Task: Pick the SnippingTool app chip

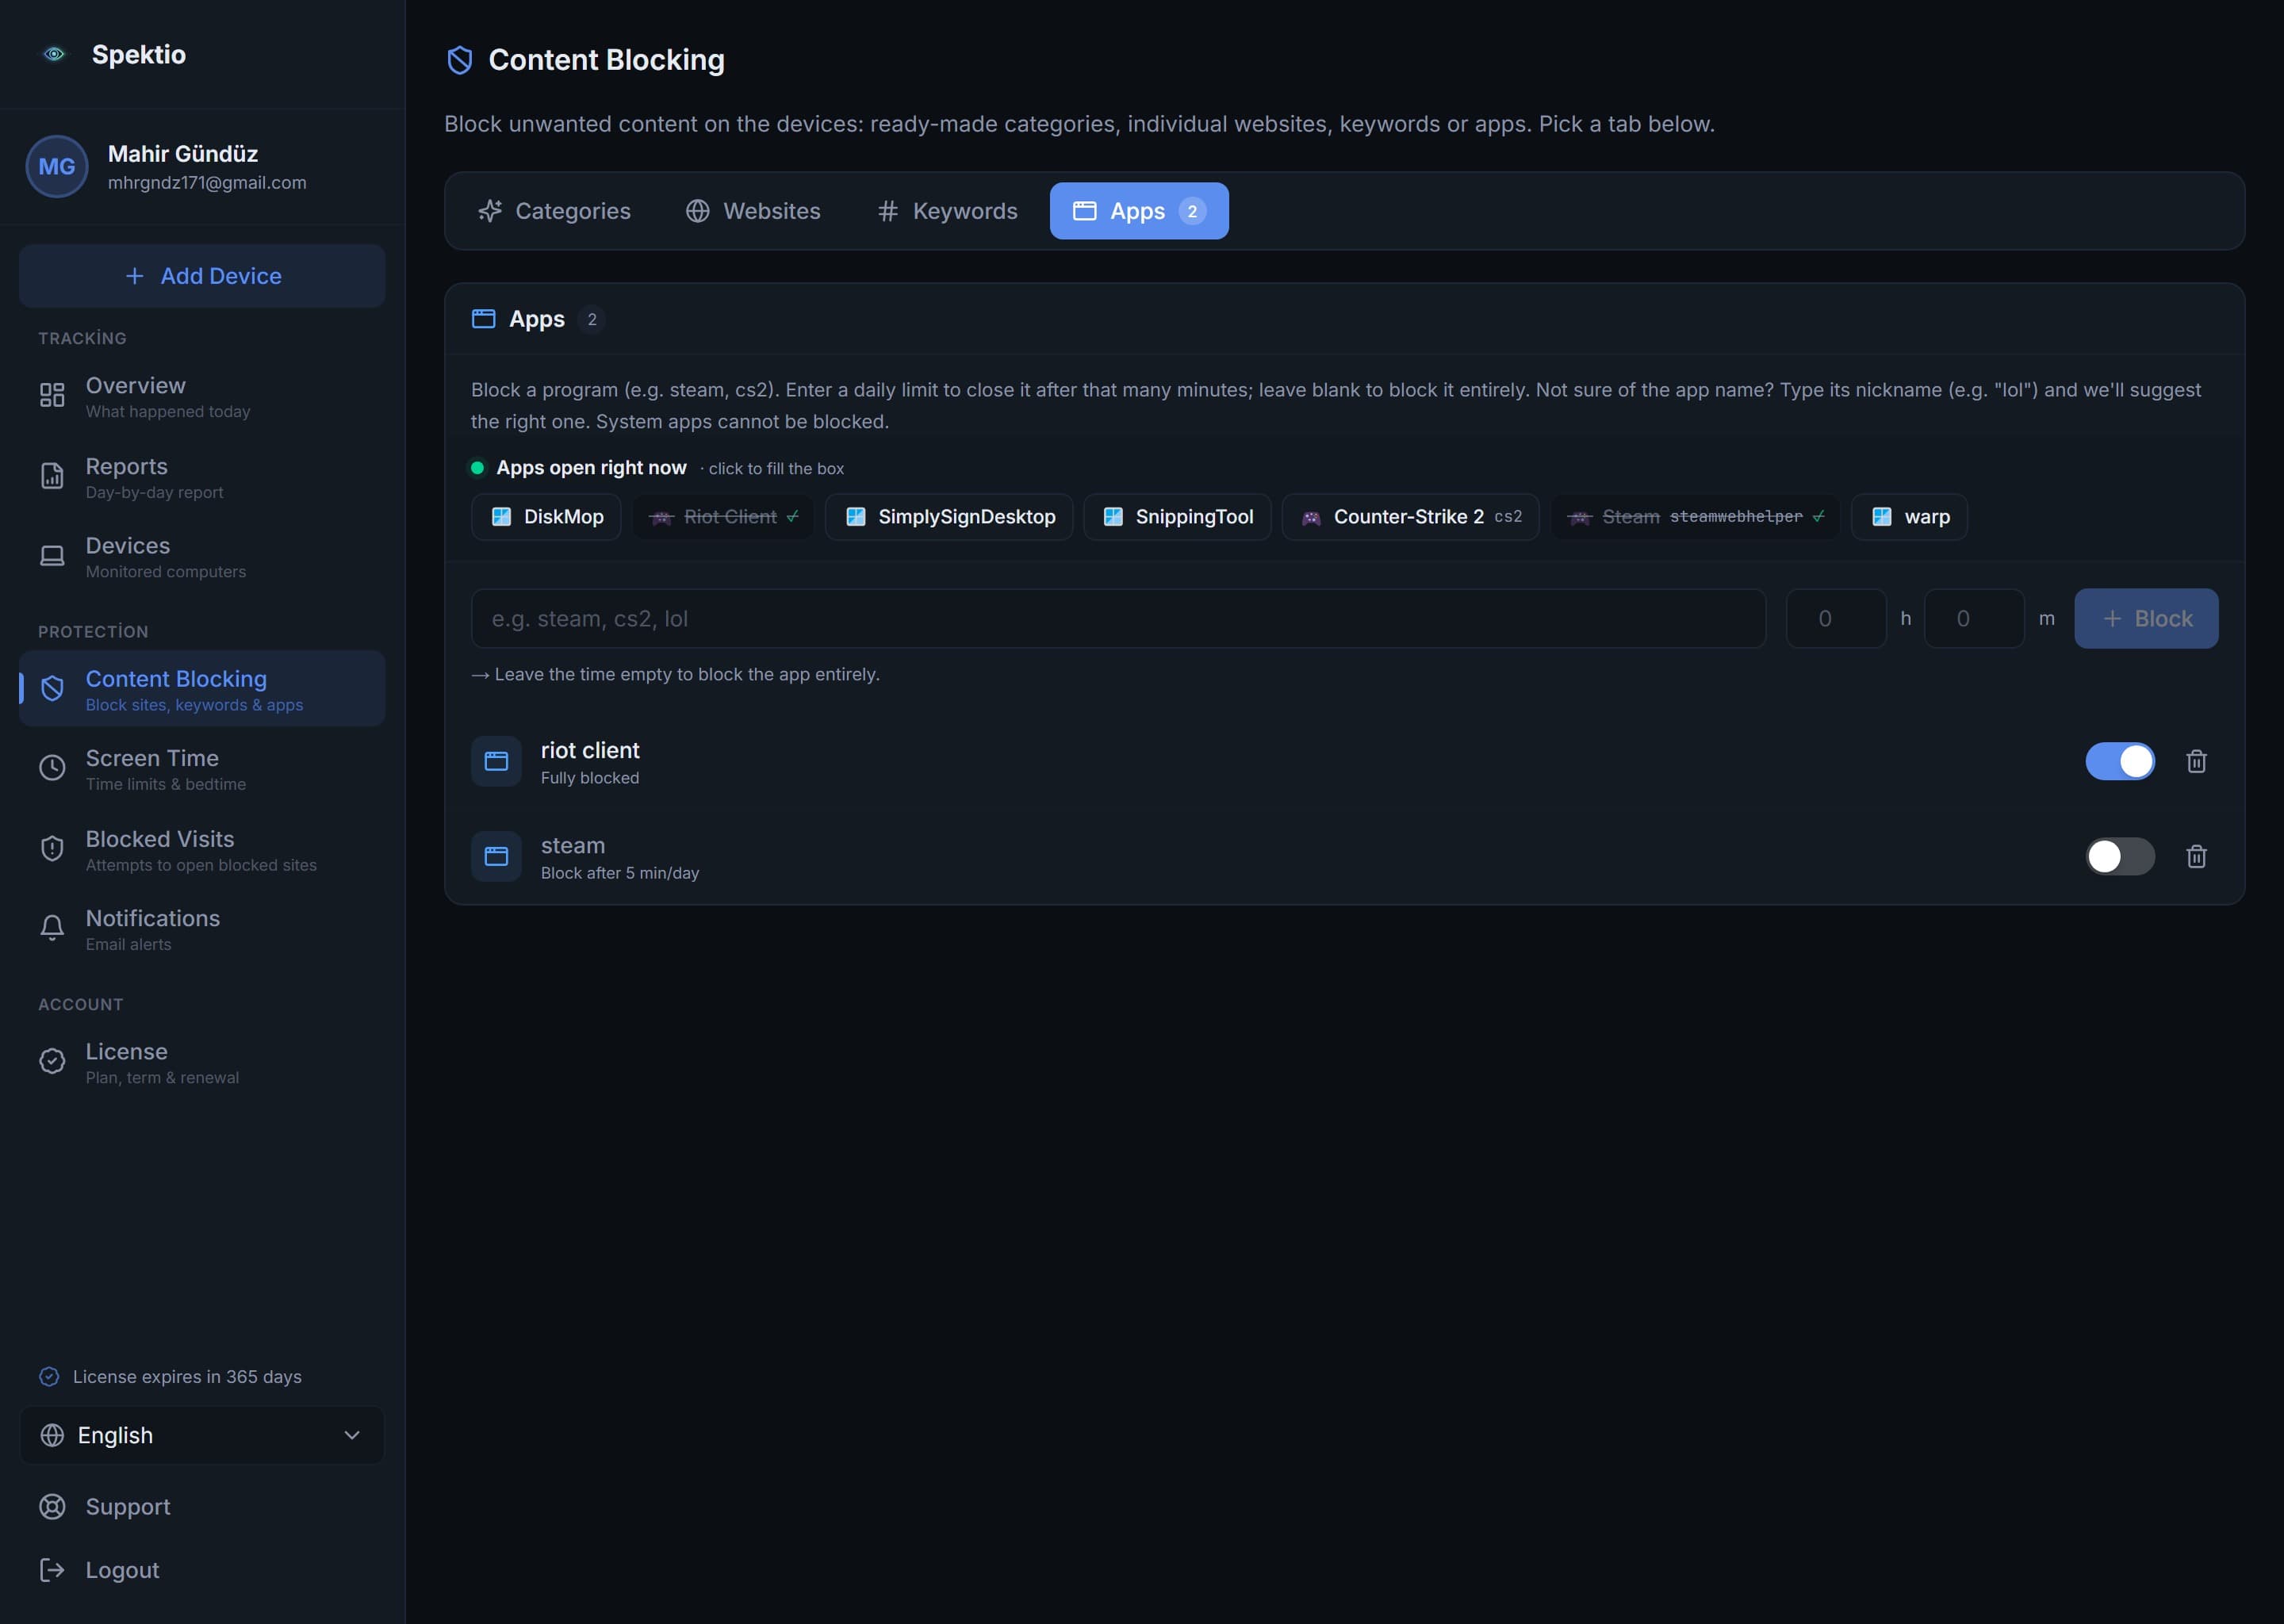Action: (1177, 517)
